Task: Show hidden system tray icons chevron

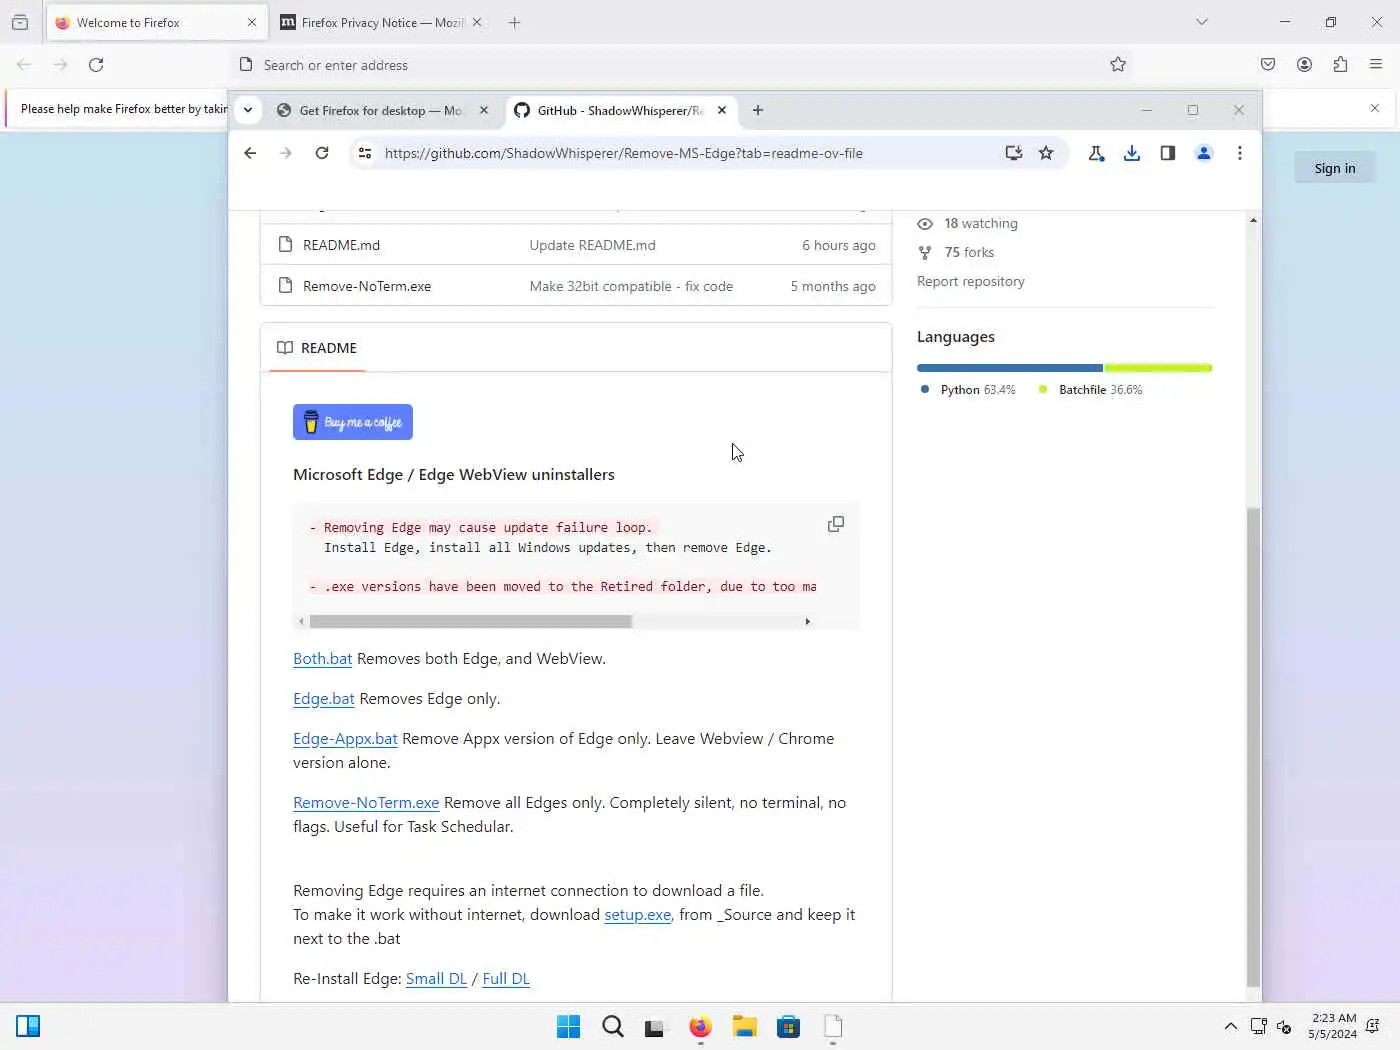Action: click(x=1231, y=1027)
